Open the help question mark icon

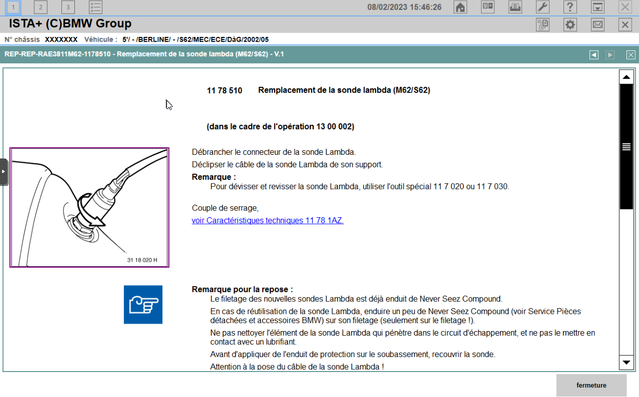pyautogui.click(x=570, y=7)
